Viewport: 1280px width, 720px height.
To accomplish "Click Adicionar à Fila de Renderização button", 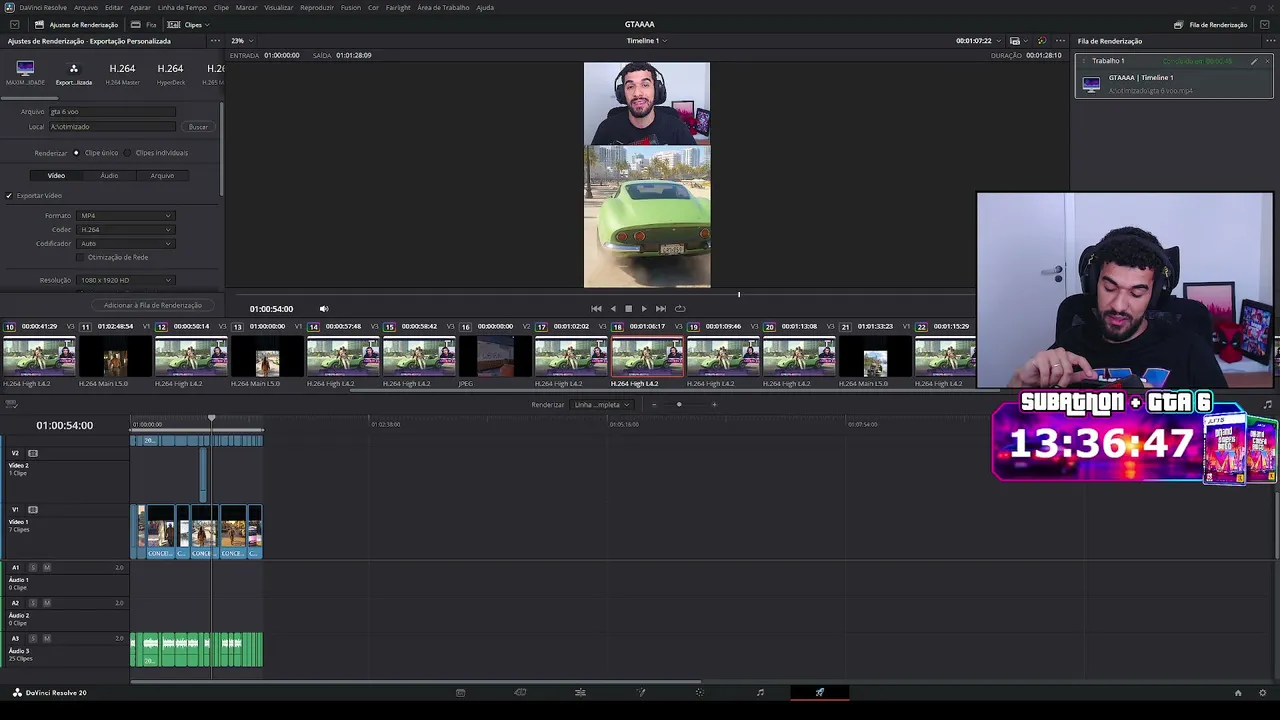I will coord(153,305).
